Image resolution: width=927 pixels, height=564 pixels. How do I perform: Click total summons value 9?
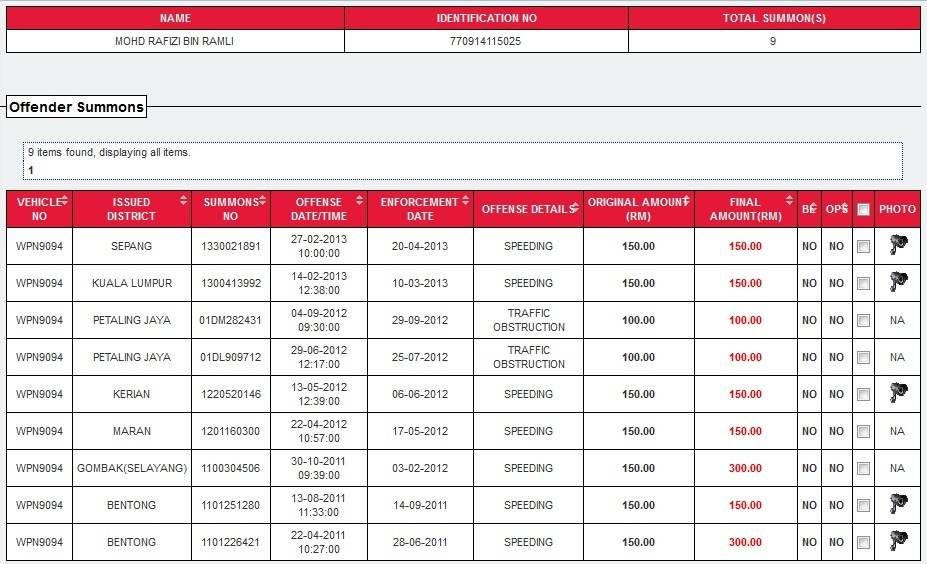[773, 41]
